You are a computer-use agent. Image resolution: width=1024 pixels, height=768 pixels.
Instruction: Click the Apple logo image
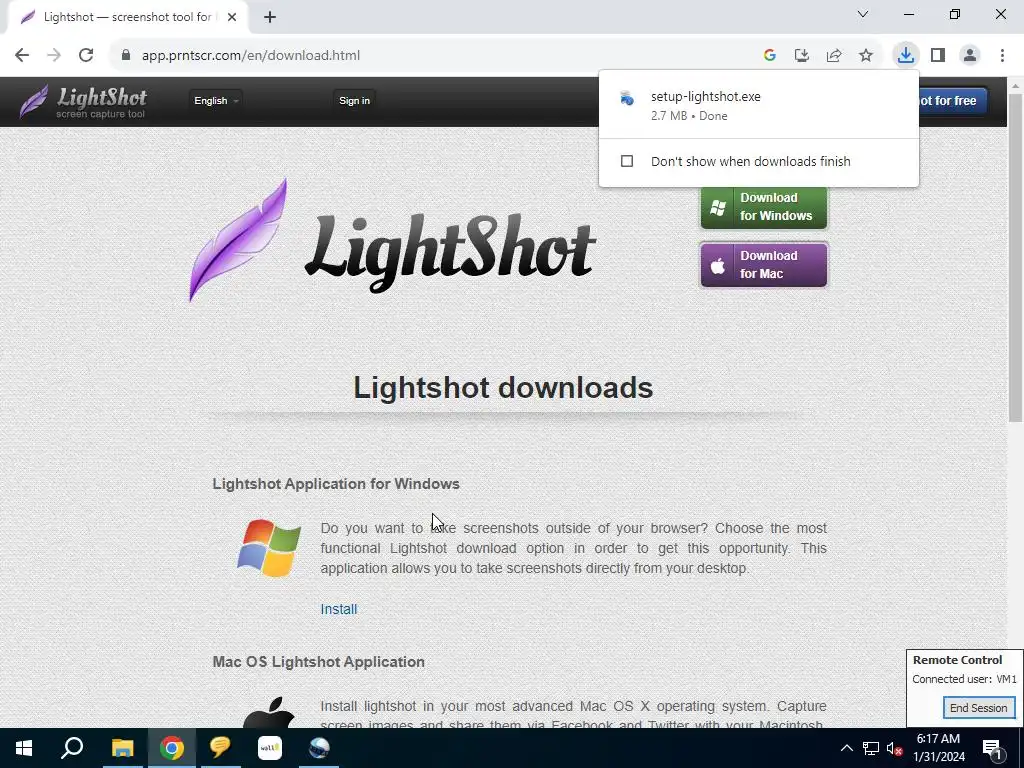coord(269,712)
